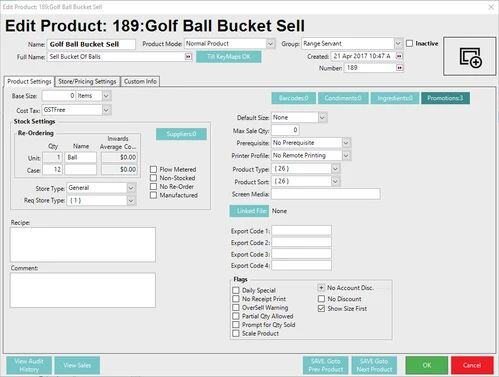Click the View Sales button
The image size is (499, 377).
click(x=77, y=365)
